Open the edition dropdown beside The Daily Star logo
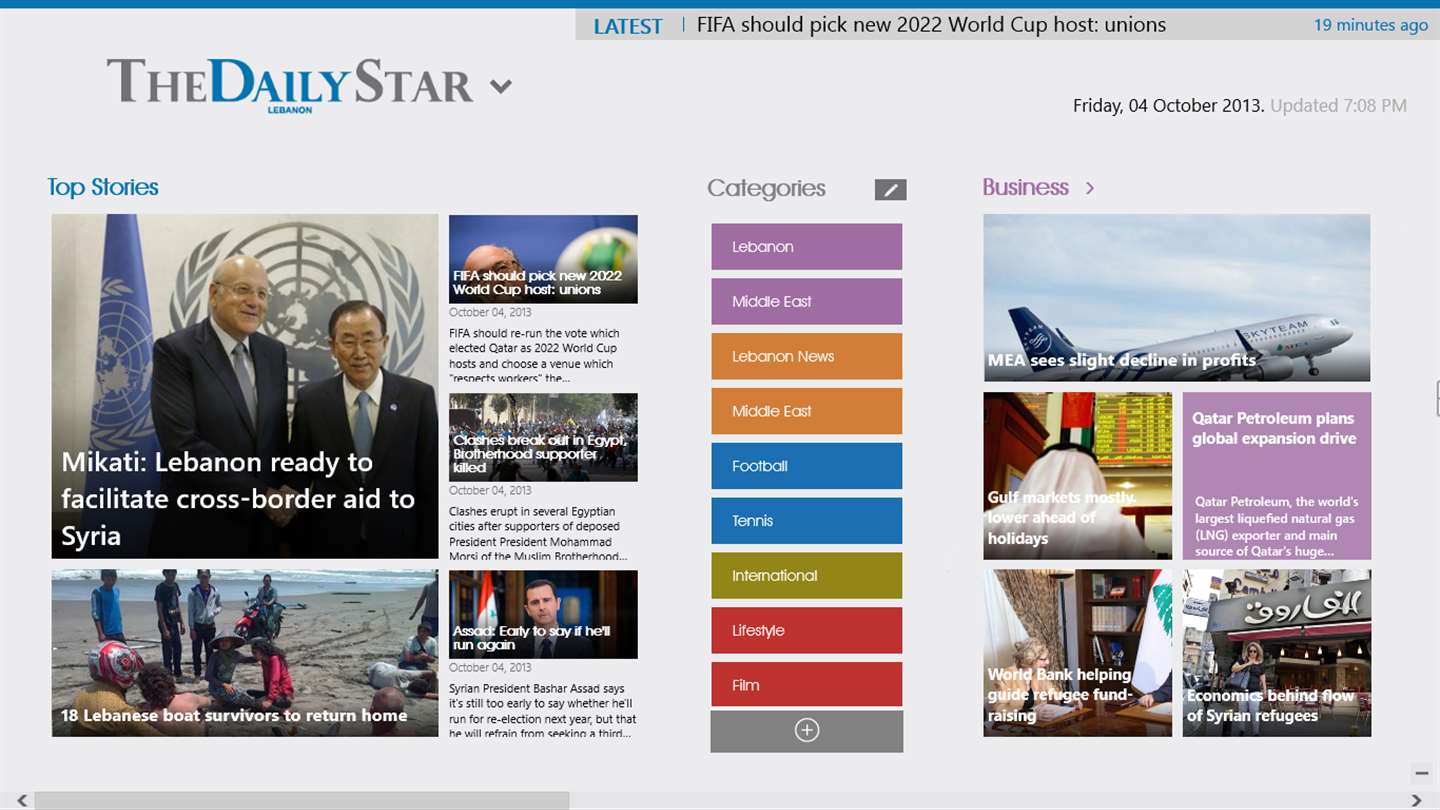1440x810 pixels. tap(501, 86)
